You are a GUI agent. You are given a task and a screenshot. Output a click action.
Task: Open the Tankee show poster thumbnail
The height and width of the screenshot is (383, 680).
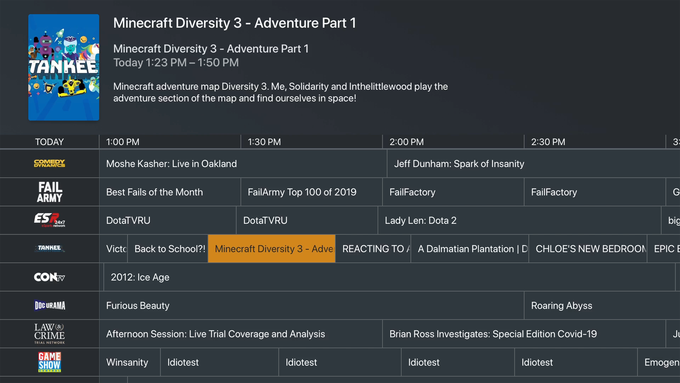point(64,67)
